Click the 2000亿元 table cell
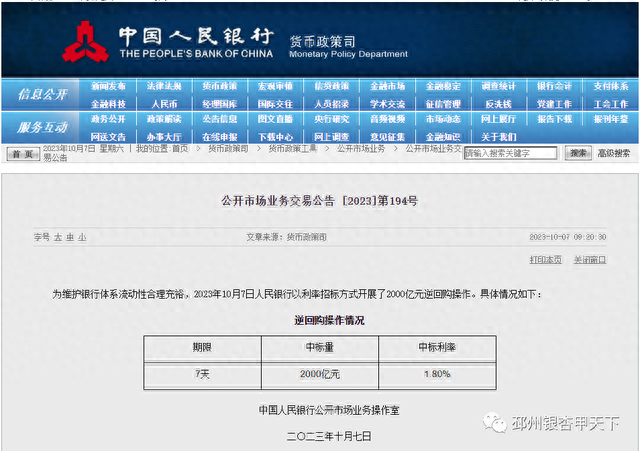This screenshot has width=640, height=451. [320, 374]
